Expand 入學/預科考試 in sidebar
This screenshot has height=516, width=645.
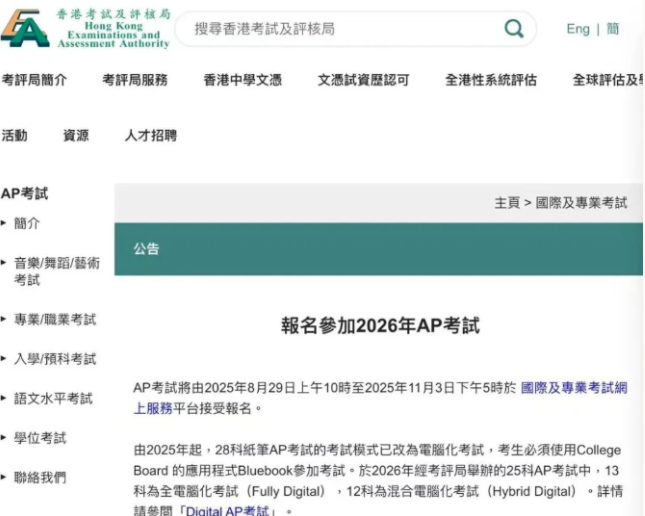click(x=55, y=359)
